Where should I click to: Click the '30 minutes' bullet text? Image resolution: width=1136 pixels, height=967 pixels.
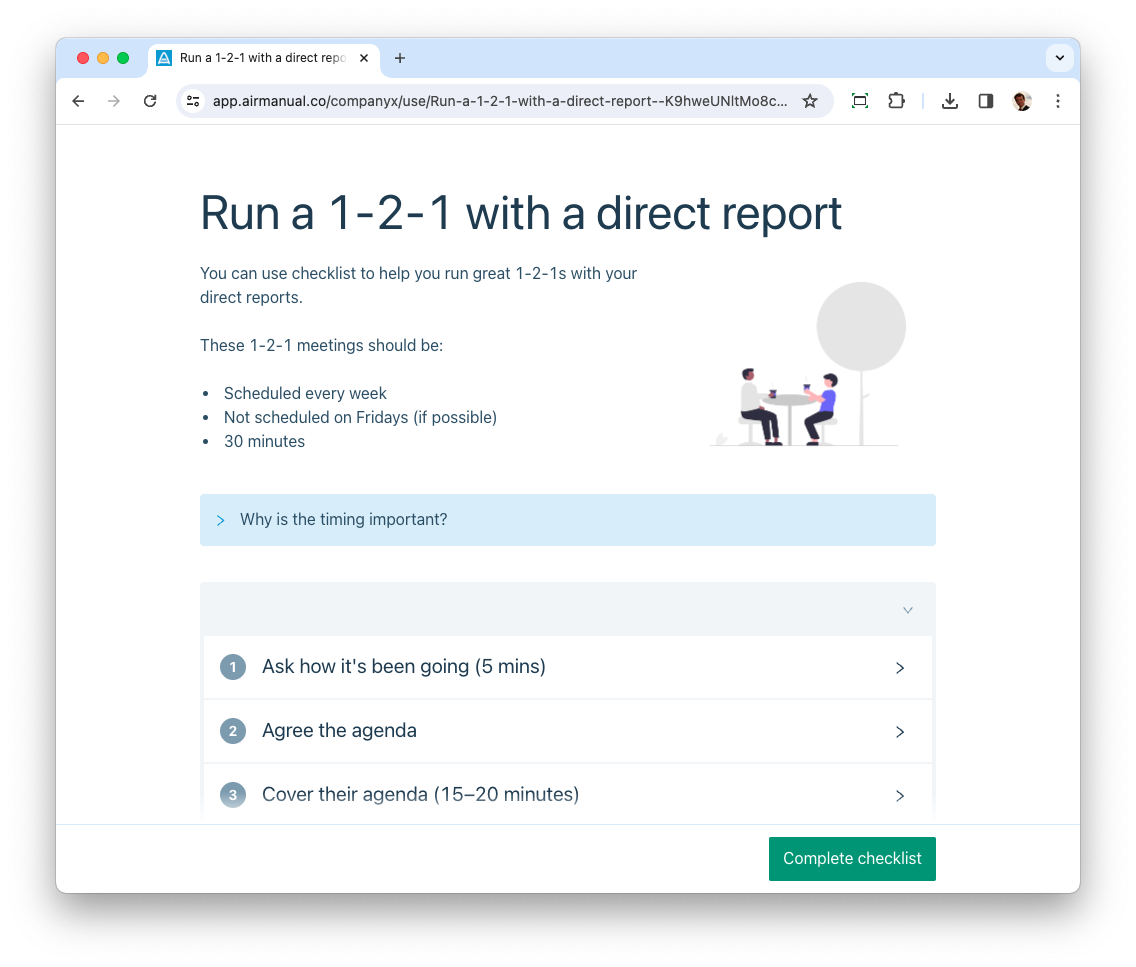[264, 441]
